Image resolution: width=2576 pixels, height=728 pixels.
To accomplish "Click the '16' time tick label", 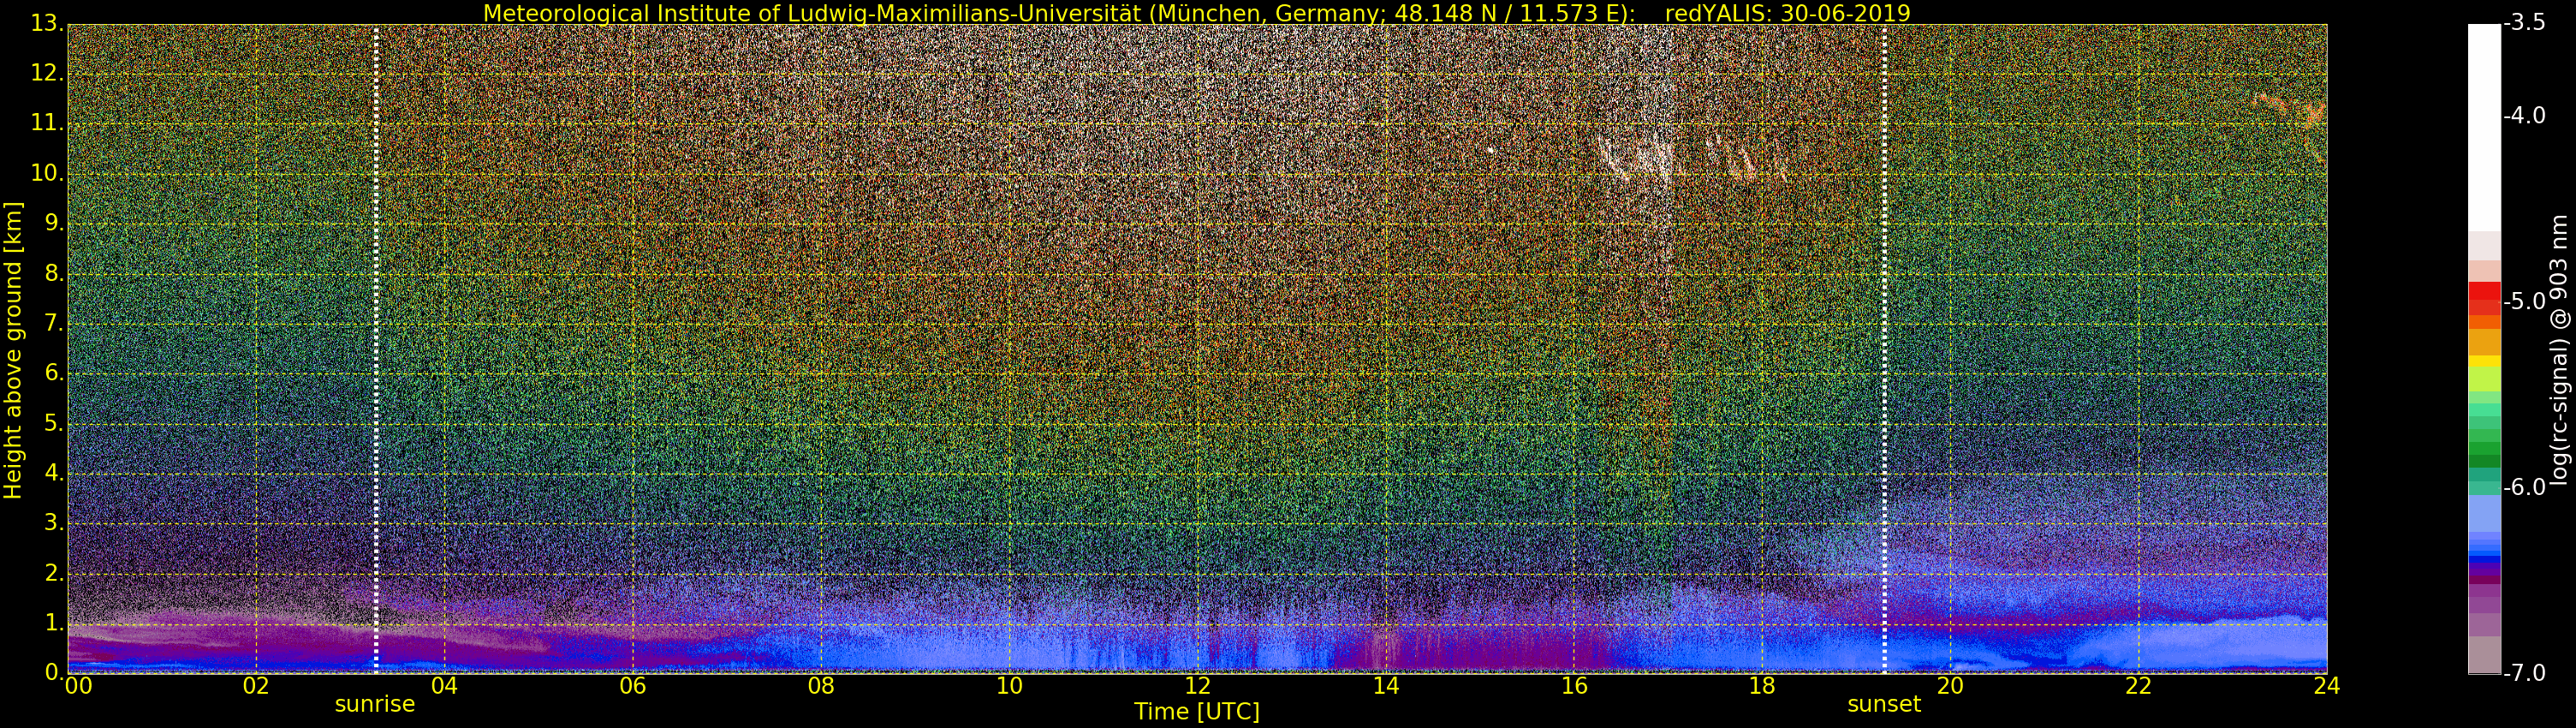I will [x=1574, y=685].
